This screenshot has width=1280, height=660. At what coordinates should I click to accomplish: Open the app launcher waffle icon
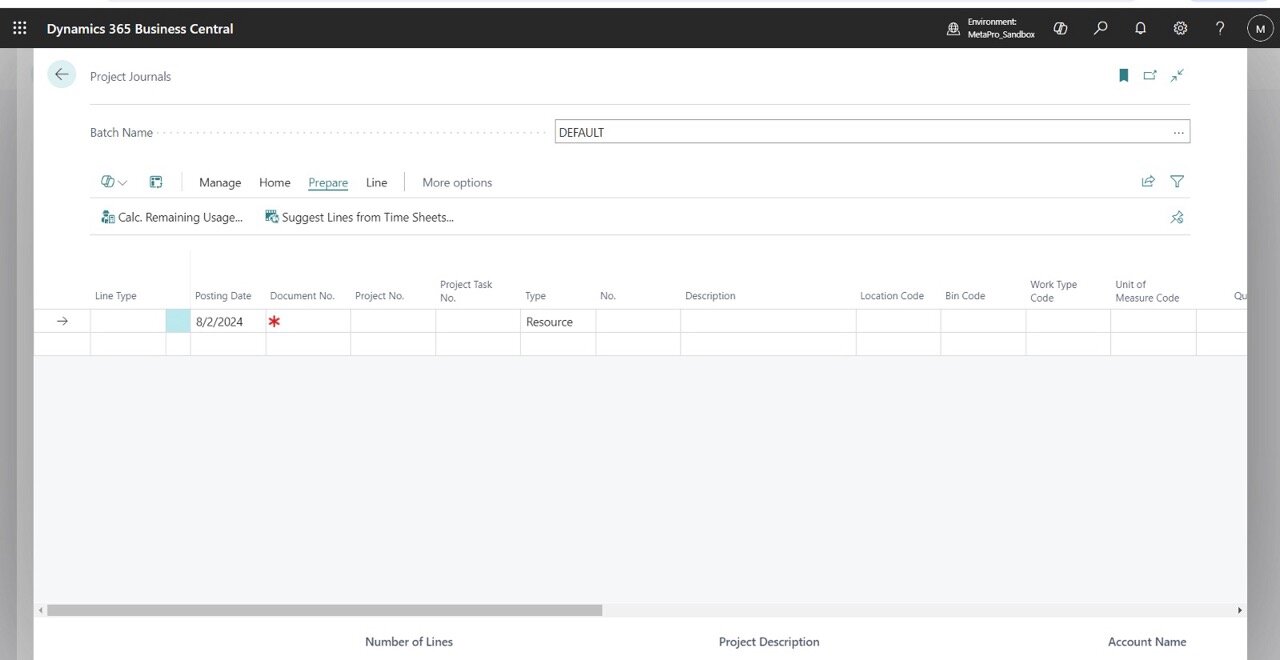click(x=20, y=29)
